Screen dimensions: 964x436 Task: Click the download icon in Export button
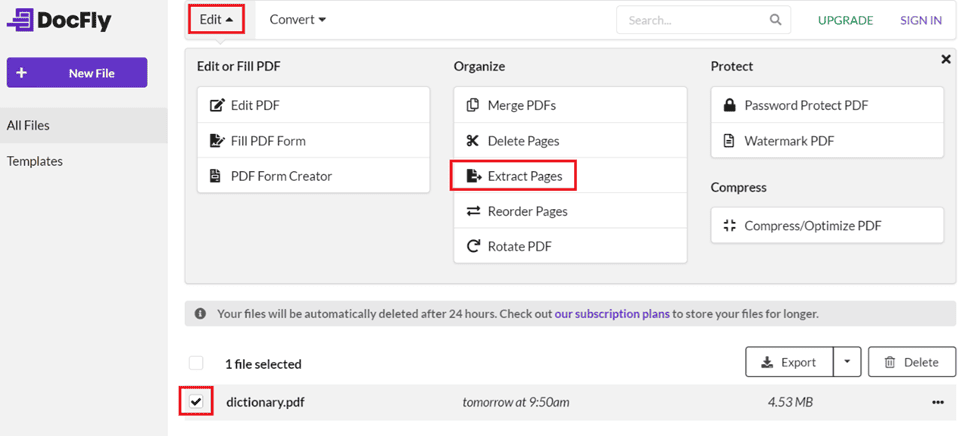click(767, 362)
